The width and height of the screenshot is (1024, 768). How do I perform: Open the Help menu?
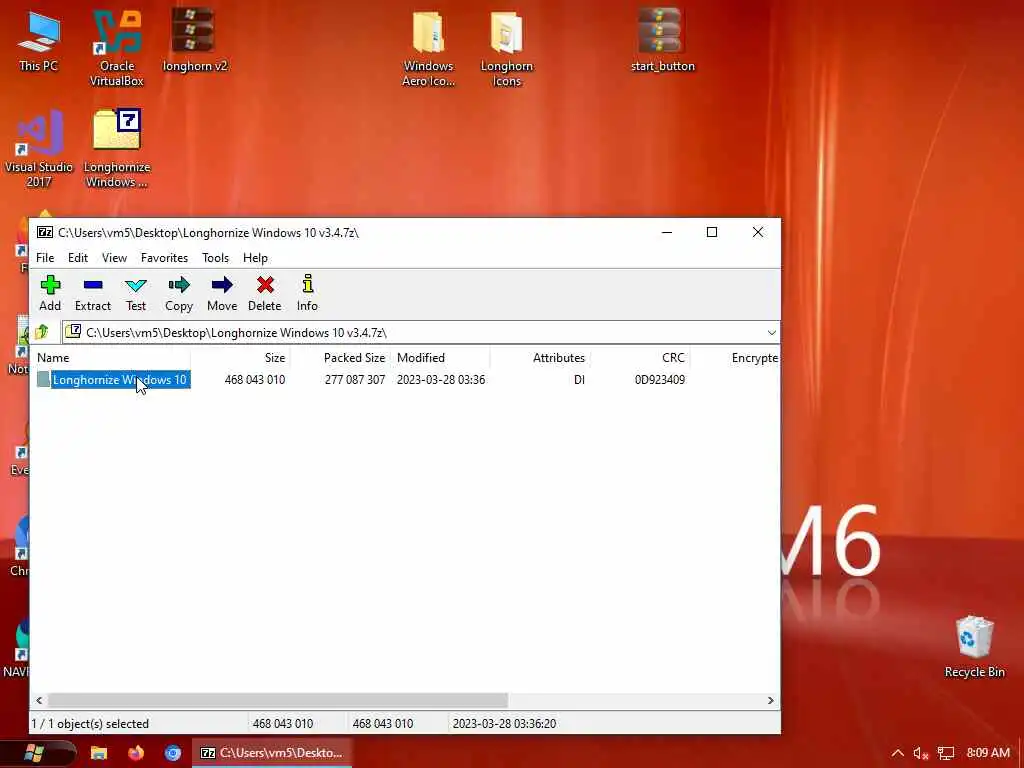tap(255, 258)
